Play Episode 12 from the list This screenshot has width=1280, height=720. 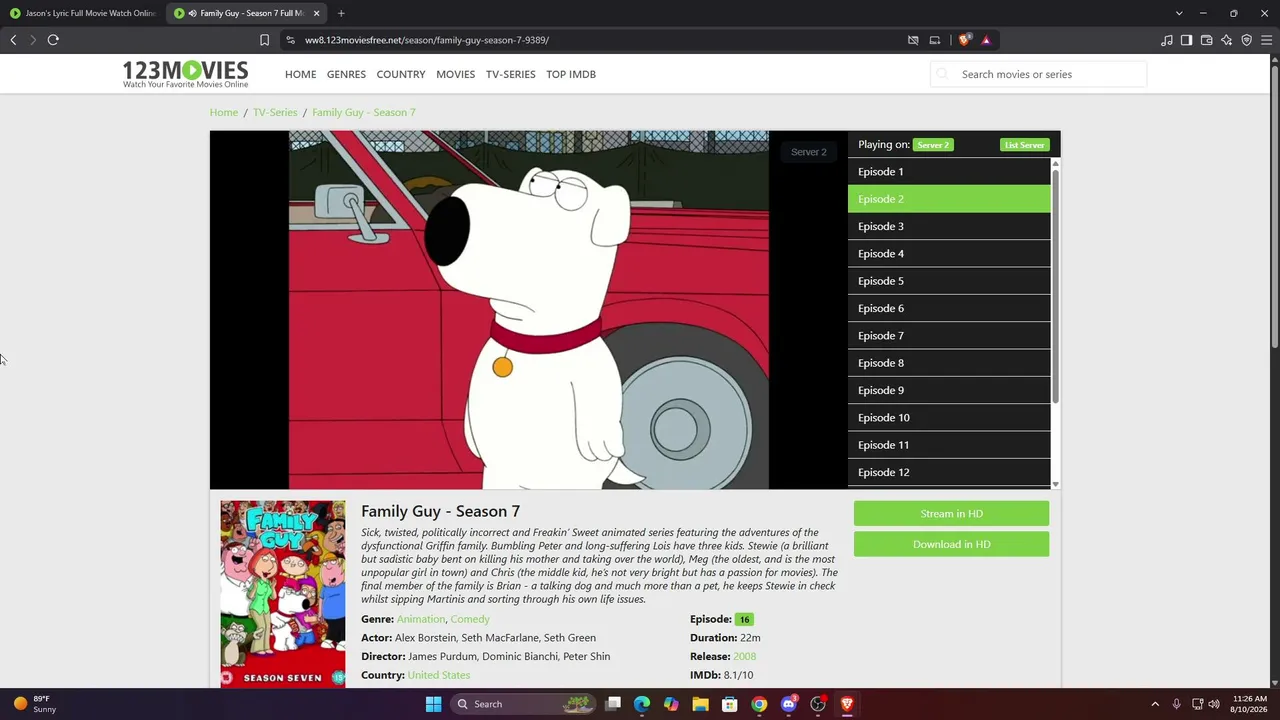tap(949, 472)
